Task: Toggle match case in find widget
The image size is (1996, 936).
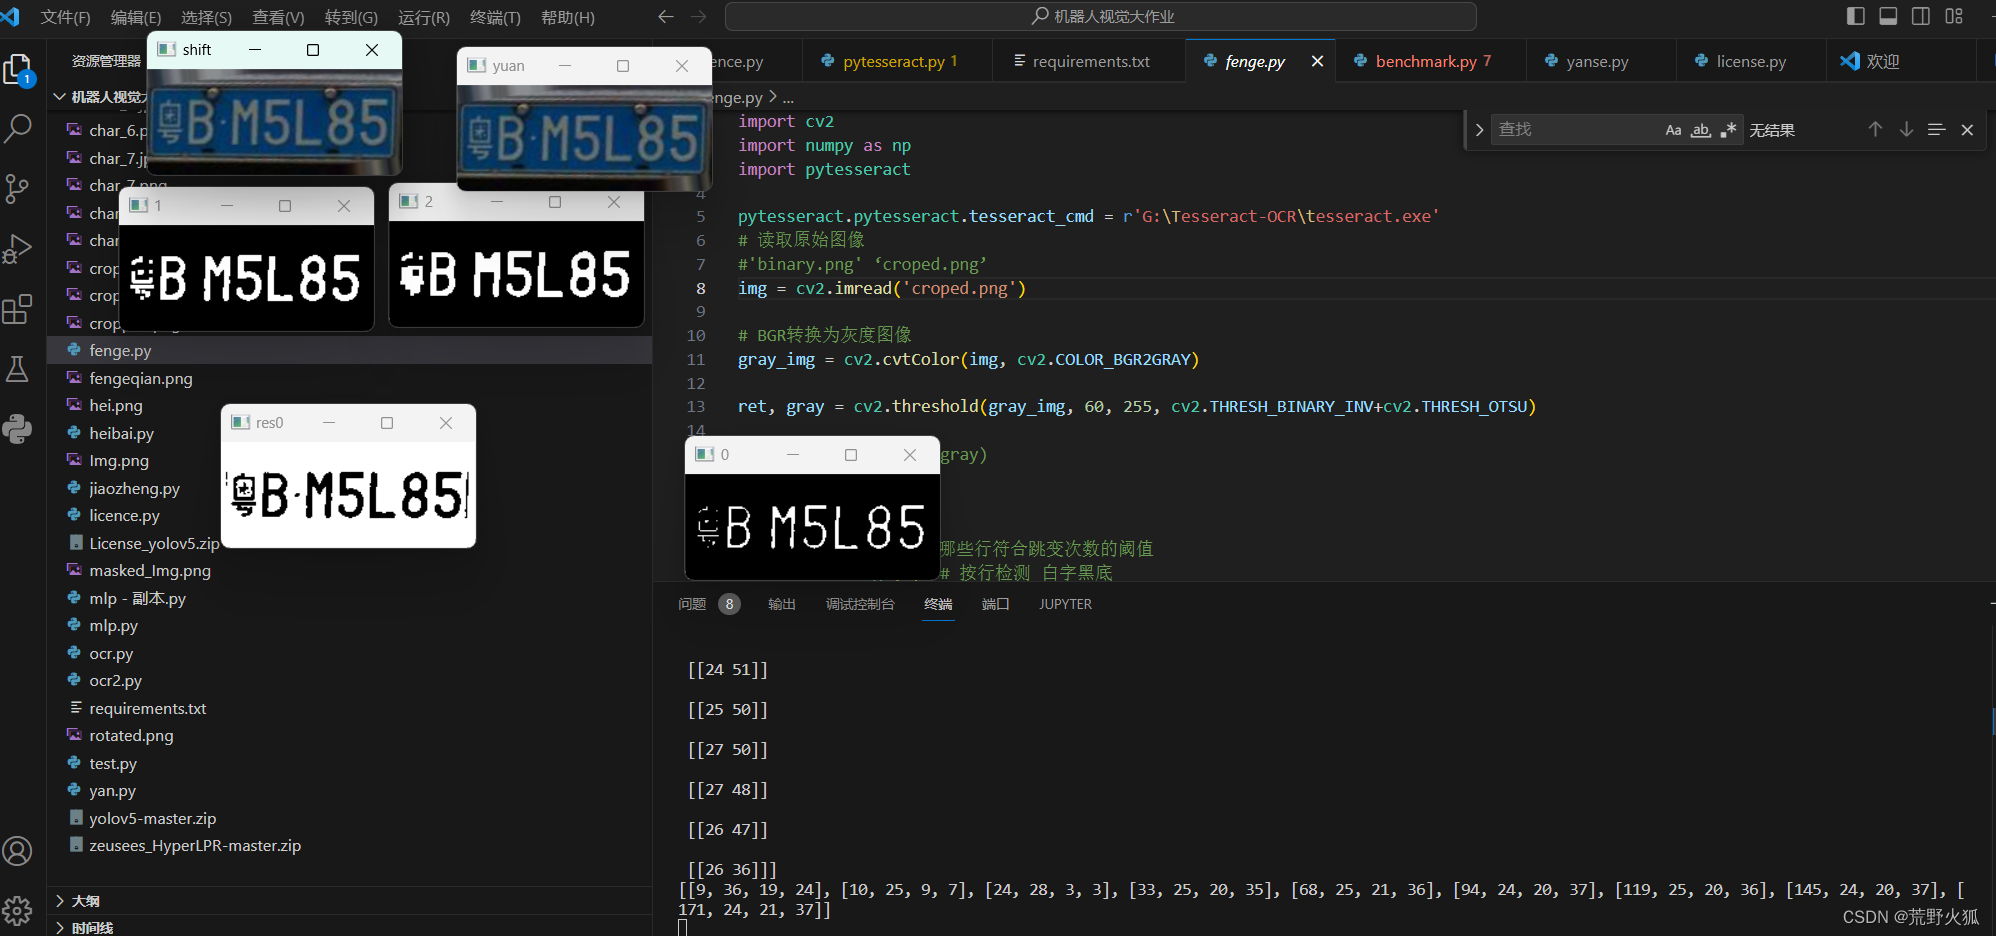Action: (x=1673, y=130)
